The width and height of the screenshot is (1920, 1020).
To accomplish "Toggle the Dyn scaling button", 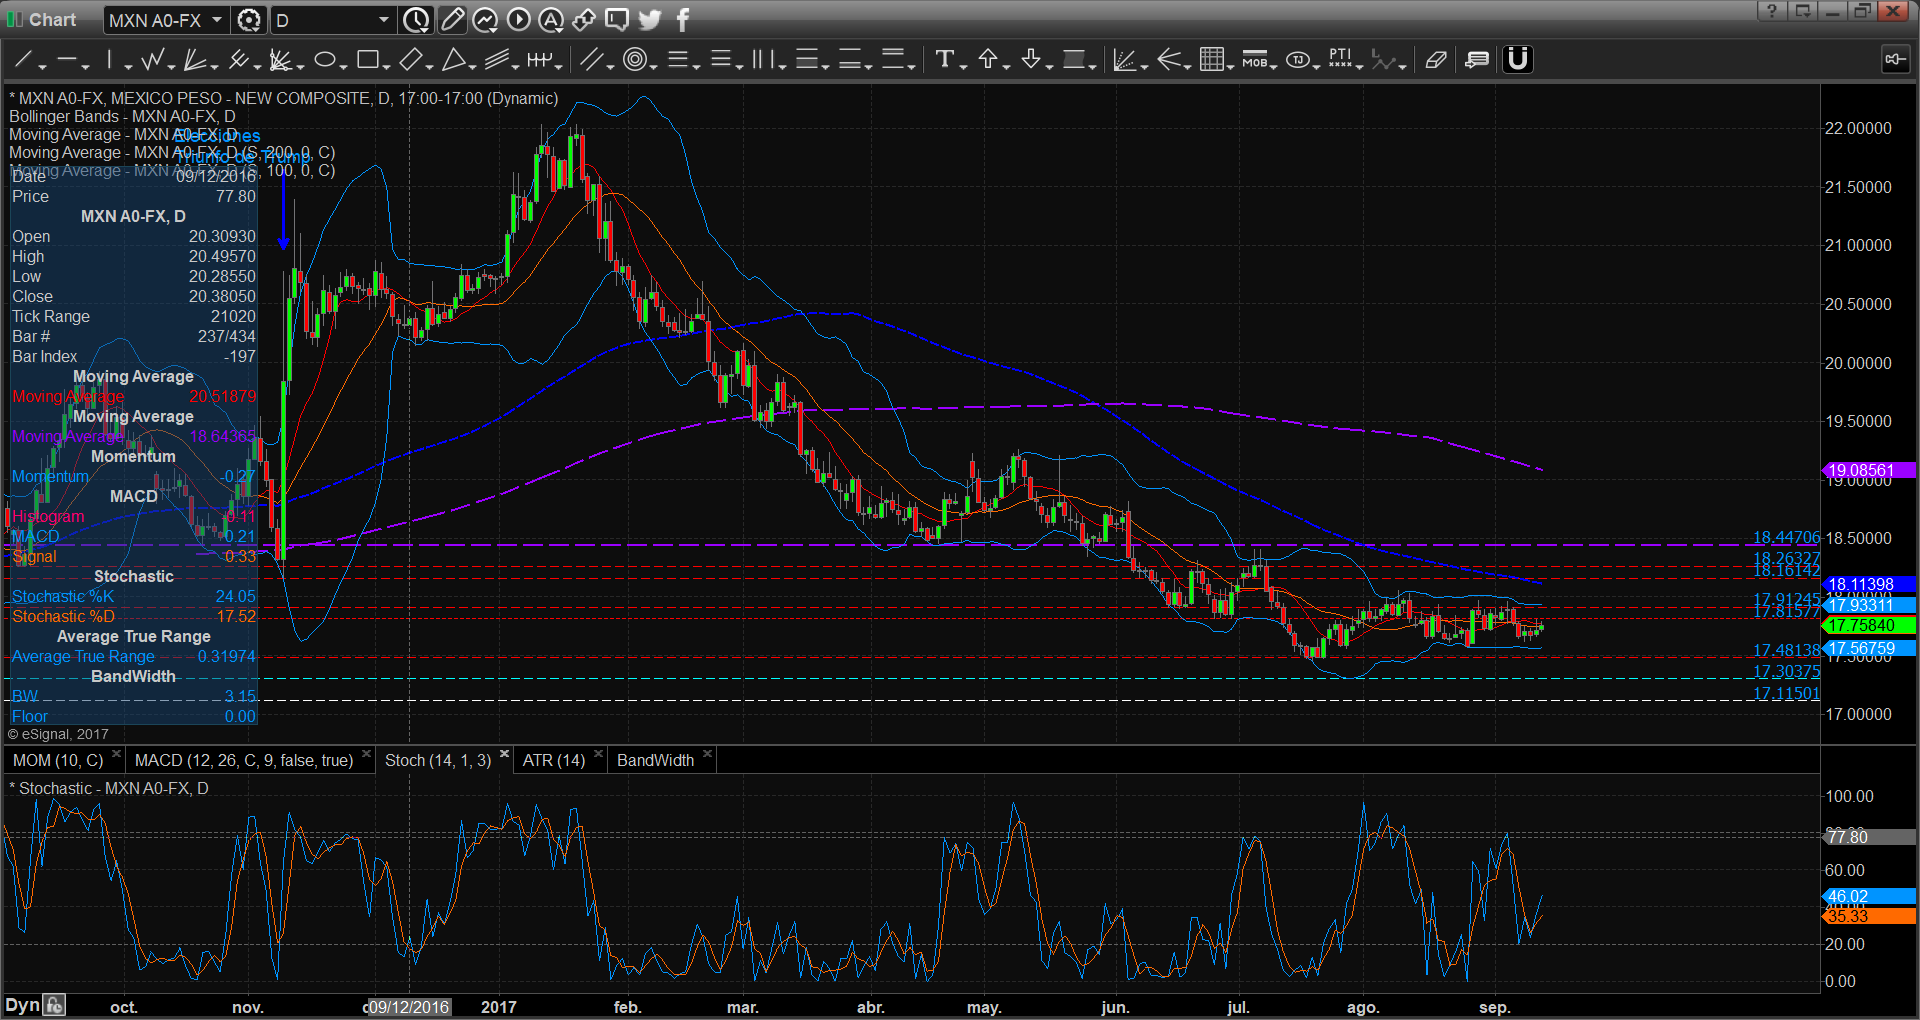I will (x=22, y=1005).
